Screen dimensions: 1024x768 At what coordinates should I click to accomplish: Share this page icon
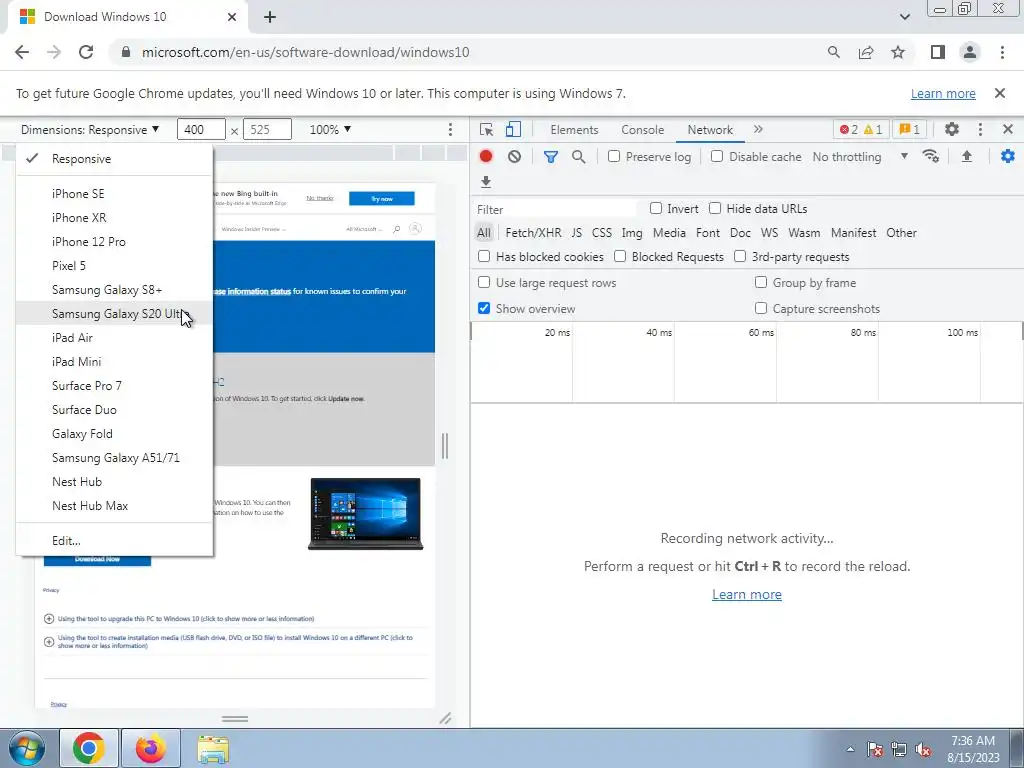click(x=866, y=52)
